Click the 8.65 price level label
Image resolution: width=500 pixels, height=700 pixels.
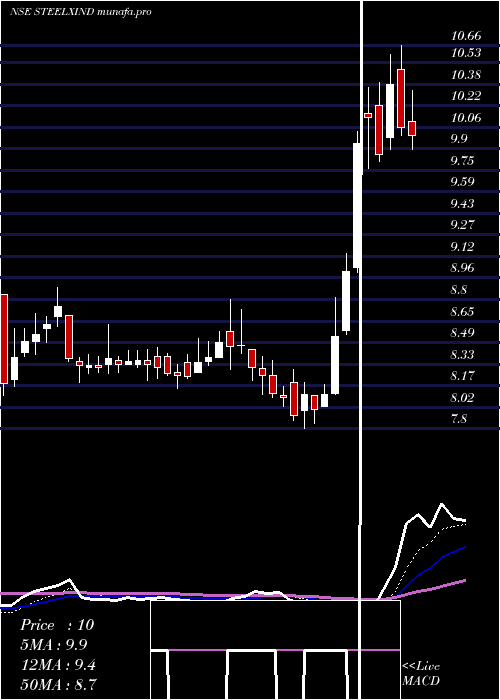point(462,311)
